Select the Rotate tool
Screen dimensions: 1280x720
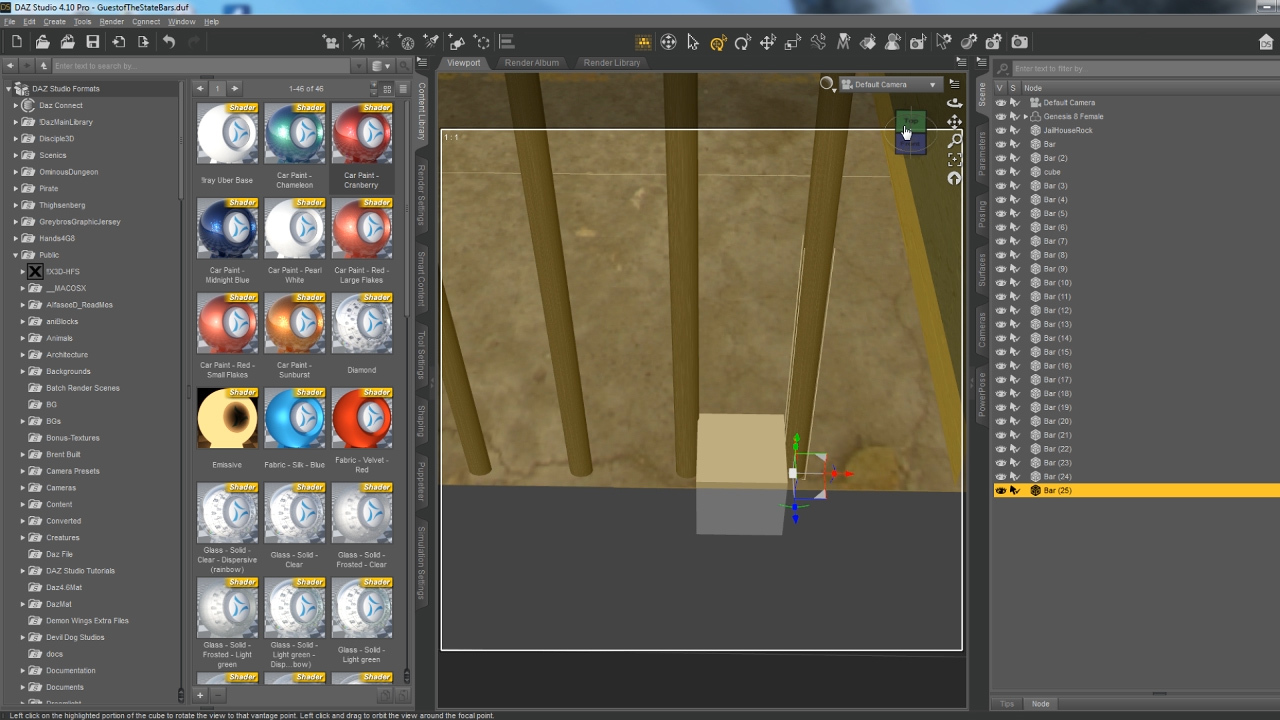click(x=742, y=42)
